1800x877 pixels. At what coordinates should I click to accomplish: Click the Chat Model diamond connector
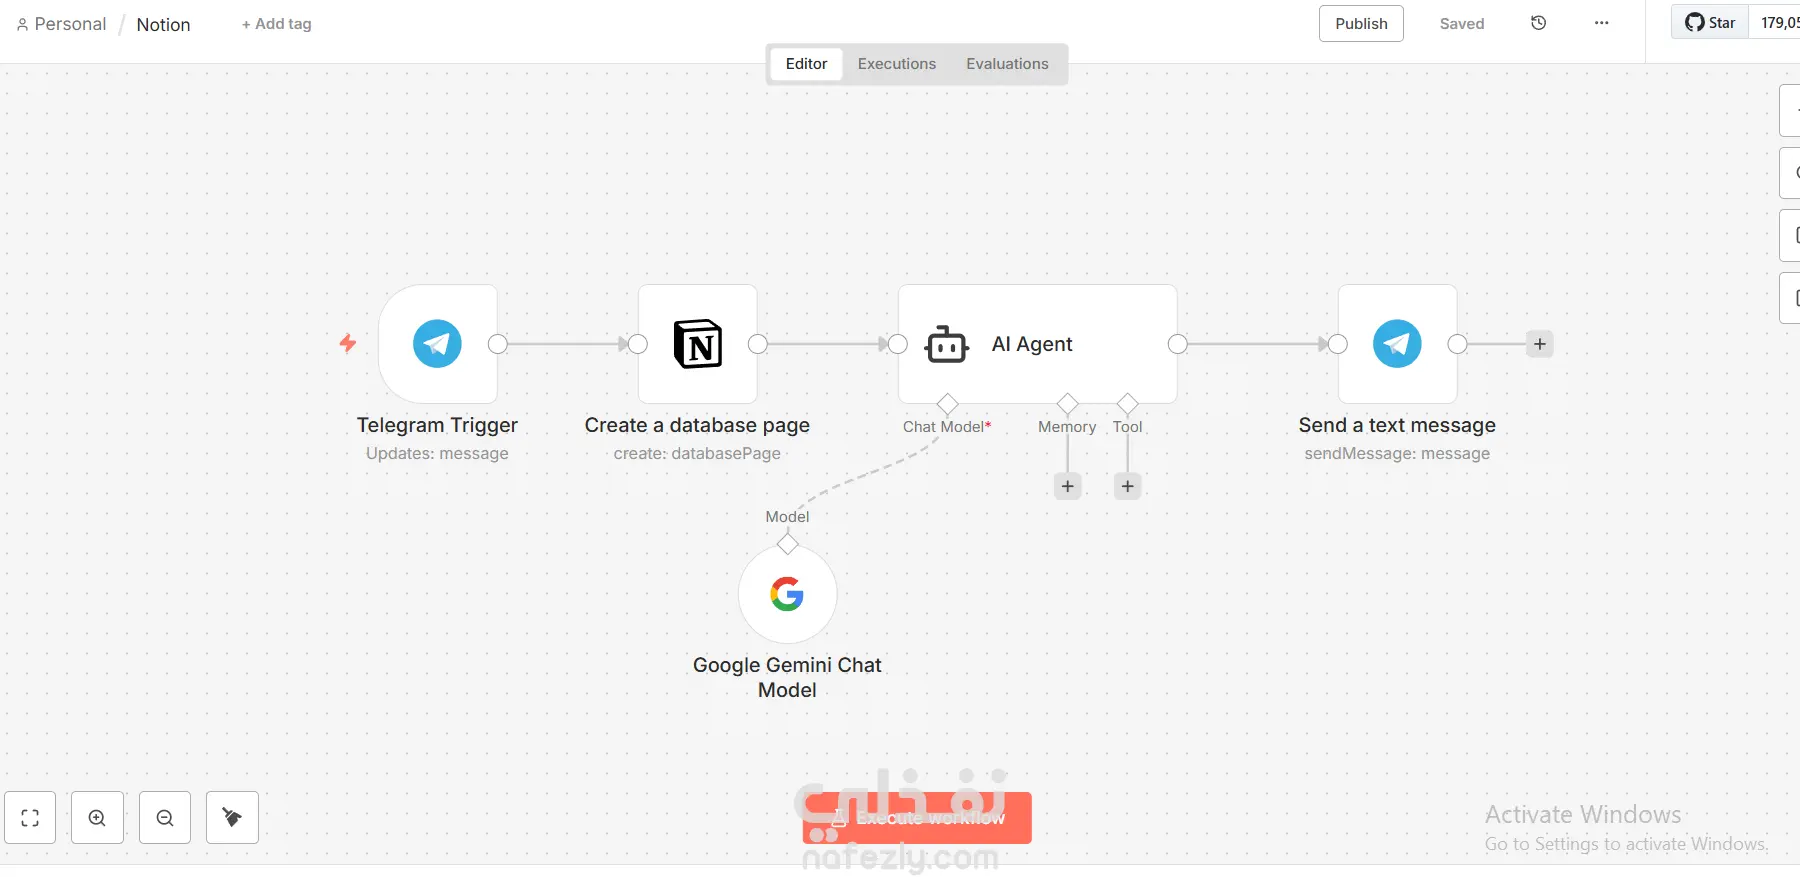coord(947,404)
